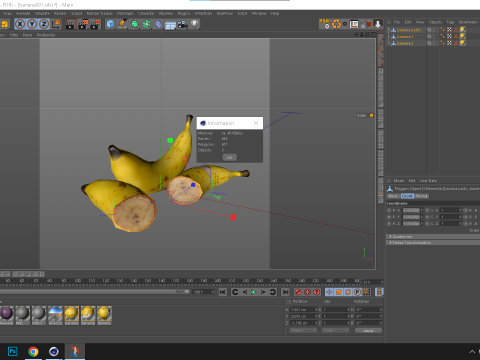Select the first banana object in tree
480x360 pixels.
click(409, 30)
